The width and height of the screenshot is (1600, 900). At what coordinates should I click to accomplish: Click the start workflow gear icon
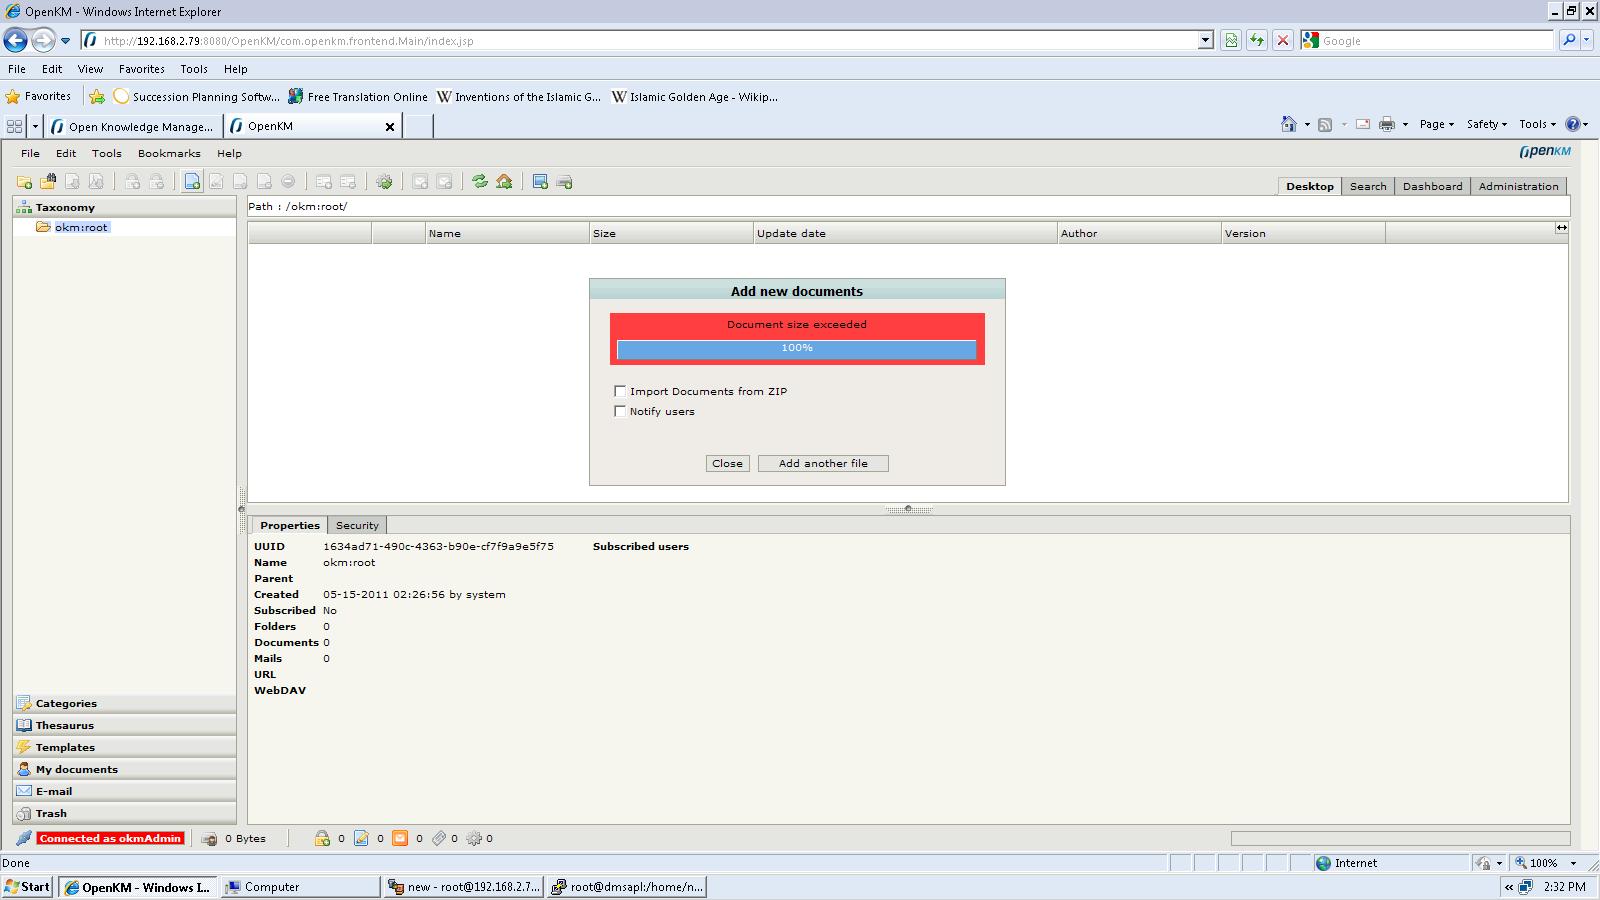tap(384, 182)
